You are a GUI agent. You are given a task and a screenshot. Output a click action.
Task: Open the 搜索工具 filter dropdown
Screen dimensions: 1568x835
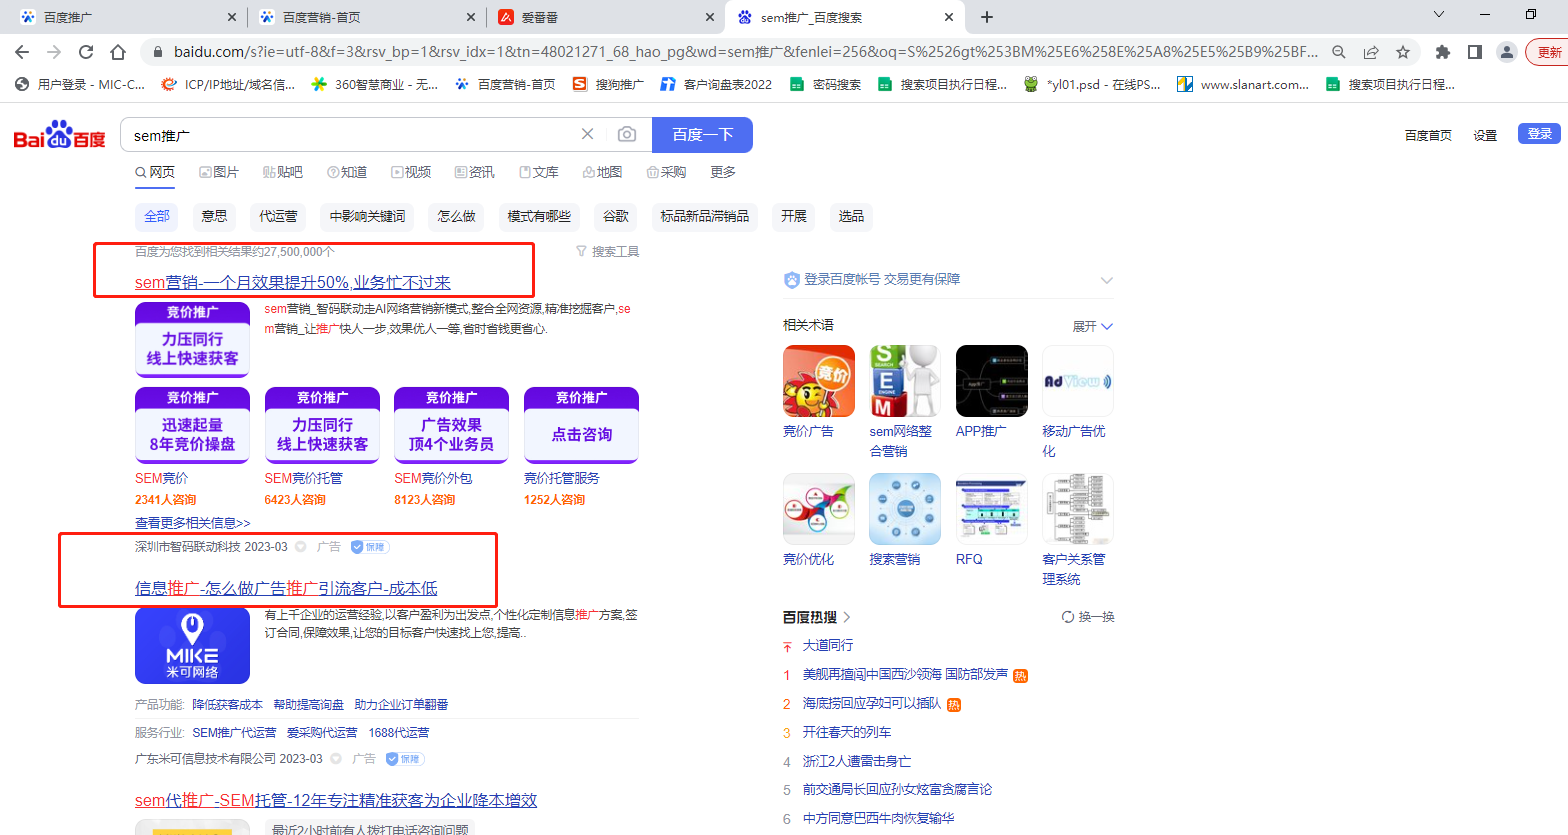coord(608,251)
